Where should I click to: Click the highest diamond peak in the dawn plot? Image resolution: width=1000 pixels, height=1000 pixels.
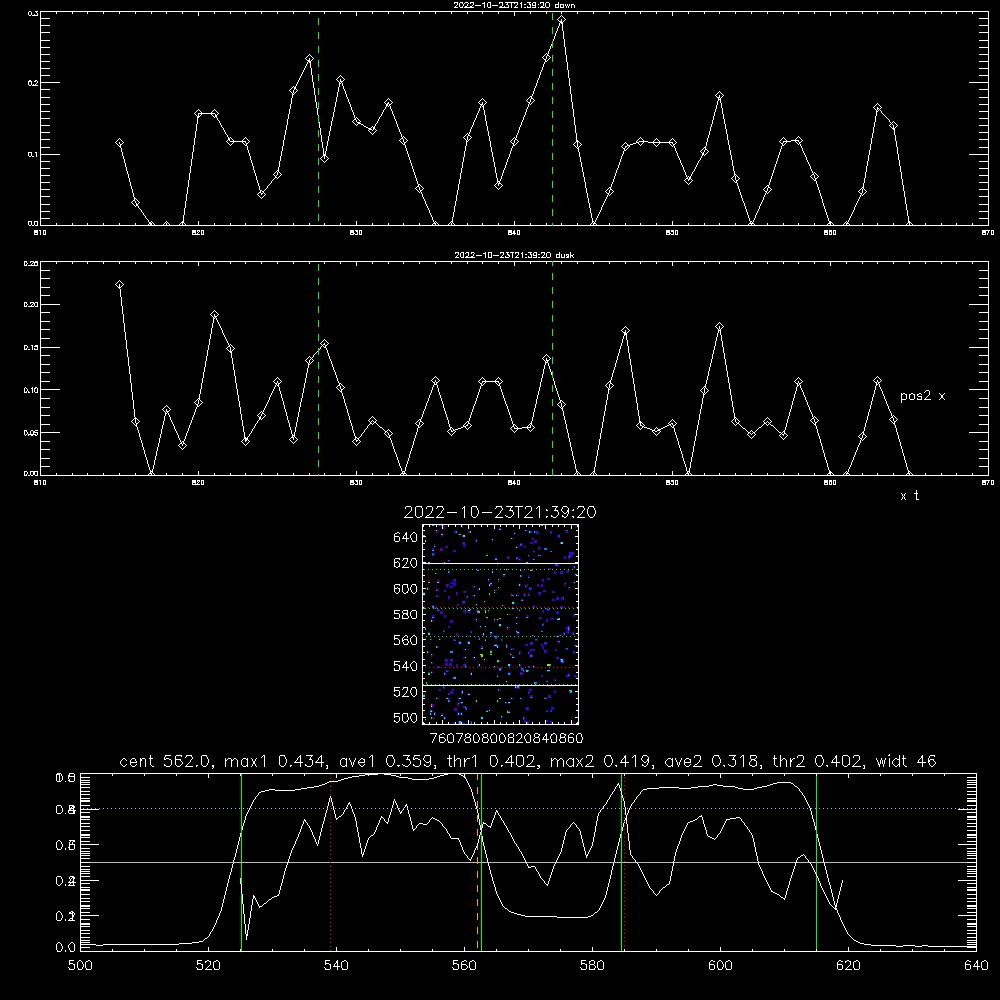pos(561,20)
